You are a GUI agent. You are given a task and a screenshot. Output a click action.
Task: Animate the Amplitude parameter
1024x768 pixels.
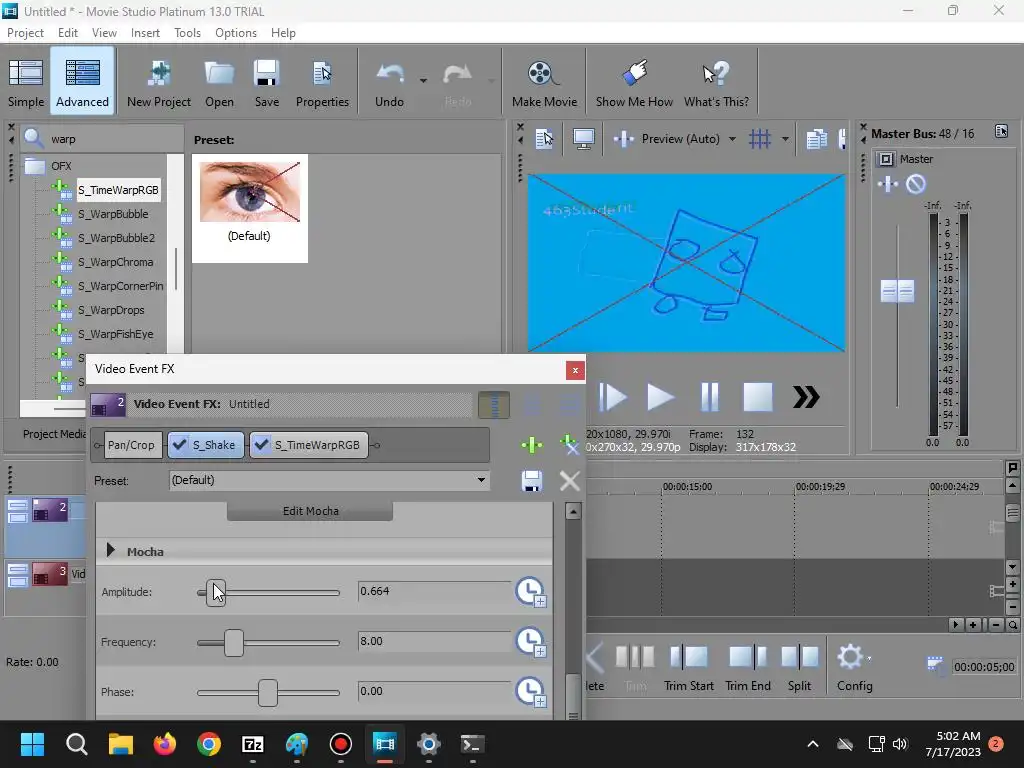point(531,592)
